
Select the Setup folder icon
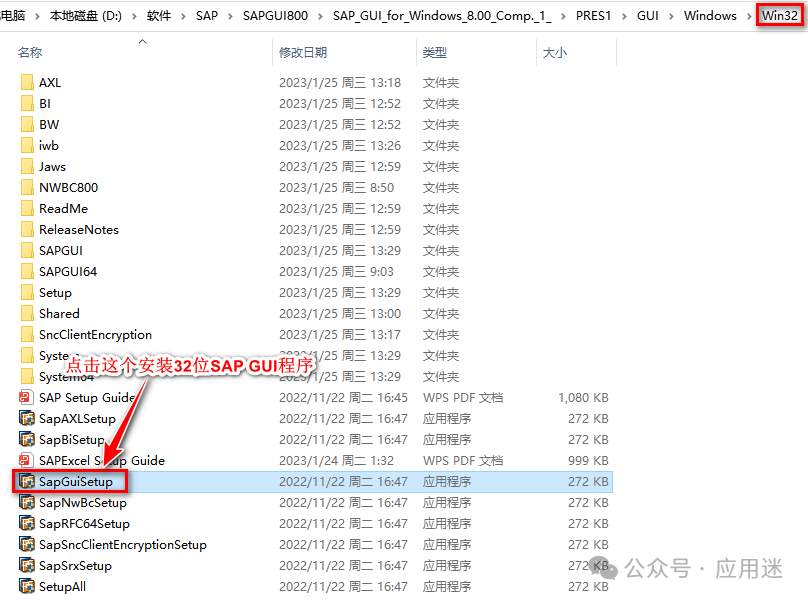(27, 293)
